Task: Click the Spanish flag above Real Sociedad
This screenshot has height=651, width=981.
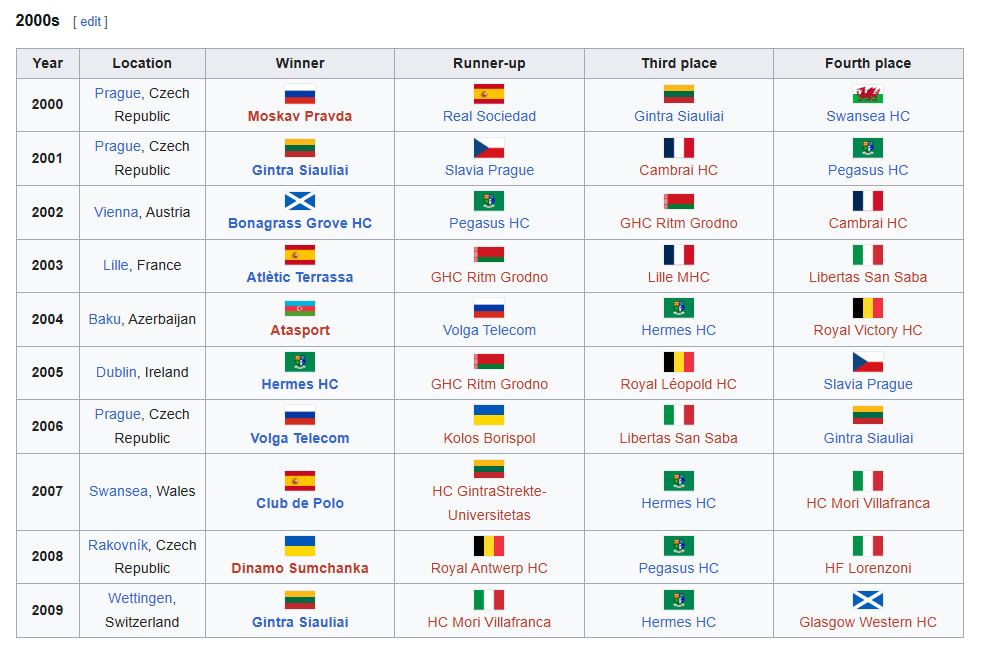Action: coord(489,94)
